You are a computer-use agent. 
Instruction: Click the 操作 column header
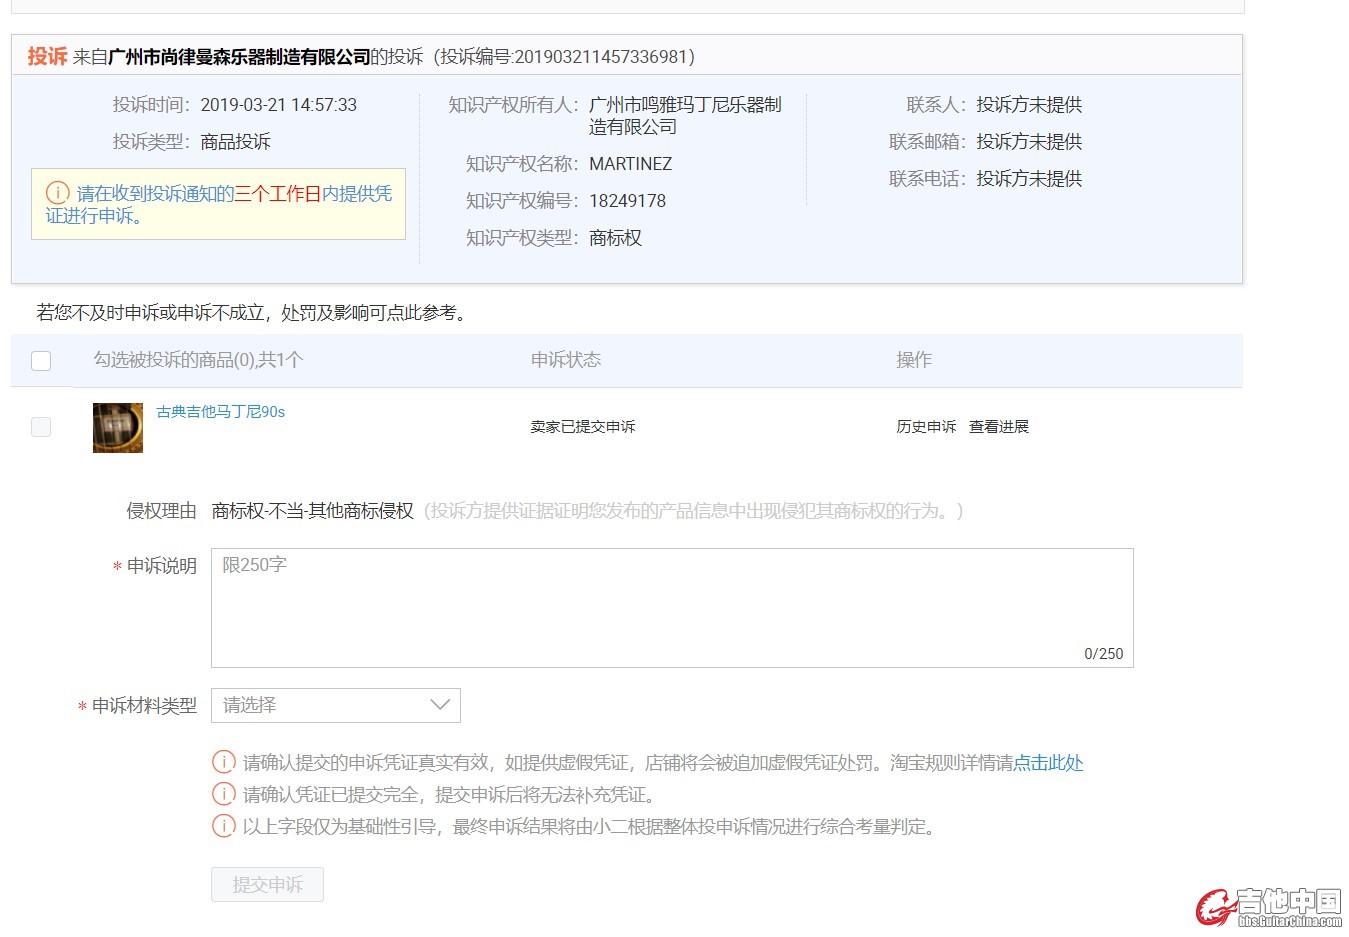tap(914, 360)
